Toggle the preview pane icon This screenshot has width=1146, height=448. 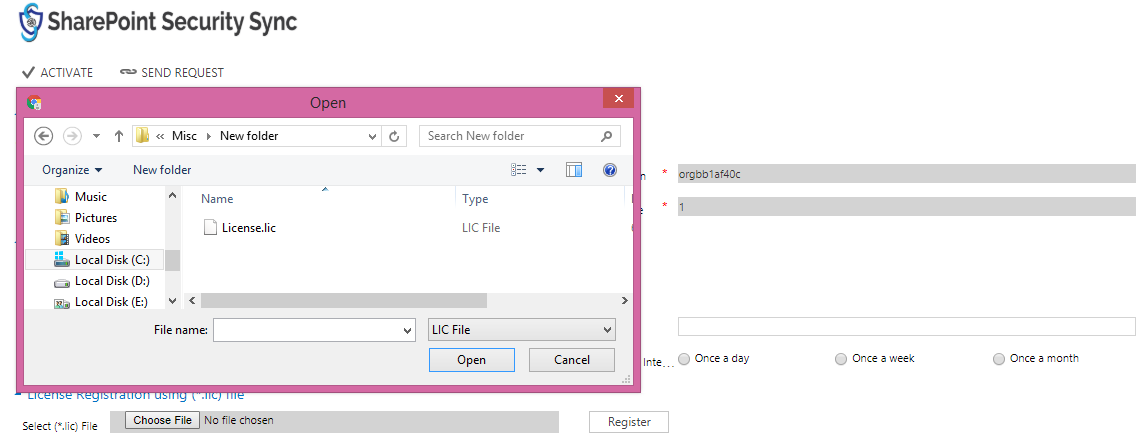coord(574,170)
